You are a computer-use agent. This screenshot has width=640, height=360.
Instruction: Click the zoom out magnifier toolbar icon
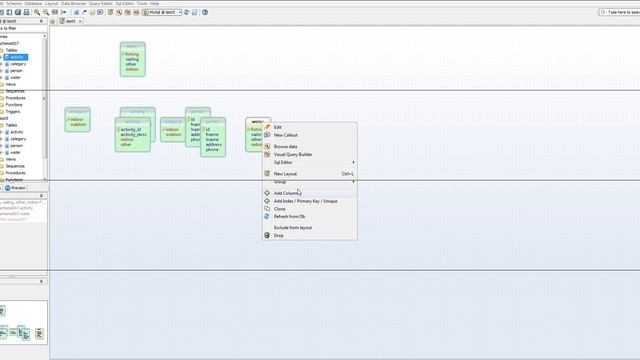click(46, 12)
